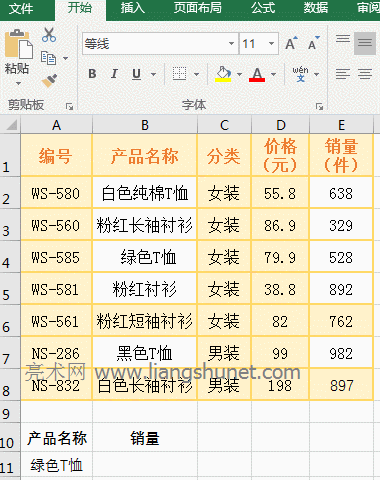
Task: Switch to the 插入 (Insert) tab
Action: pos(133,8)
